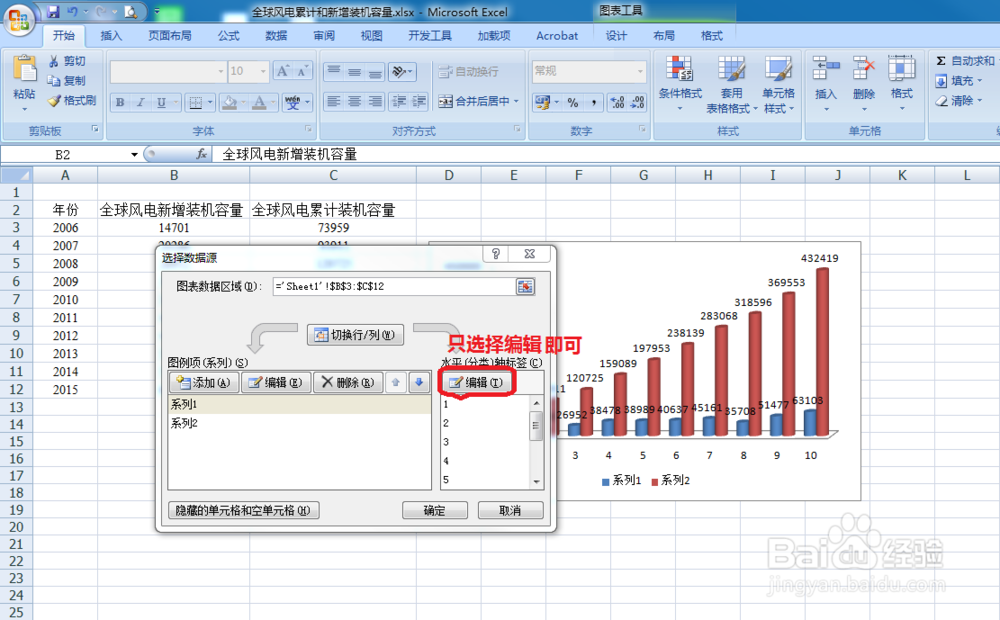Activate the 格式刷 format painter

72,101
